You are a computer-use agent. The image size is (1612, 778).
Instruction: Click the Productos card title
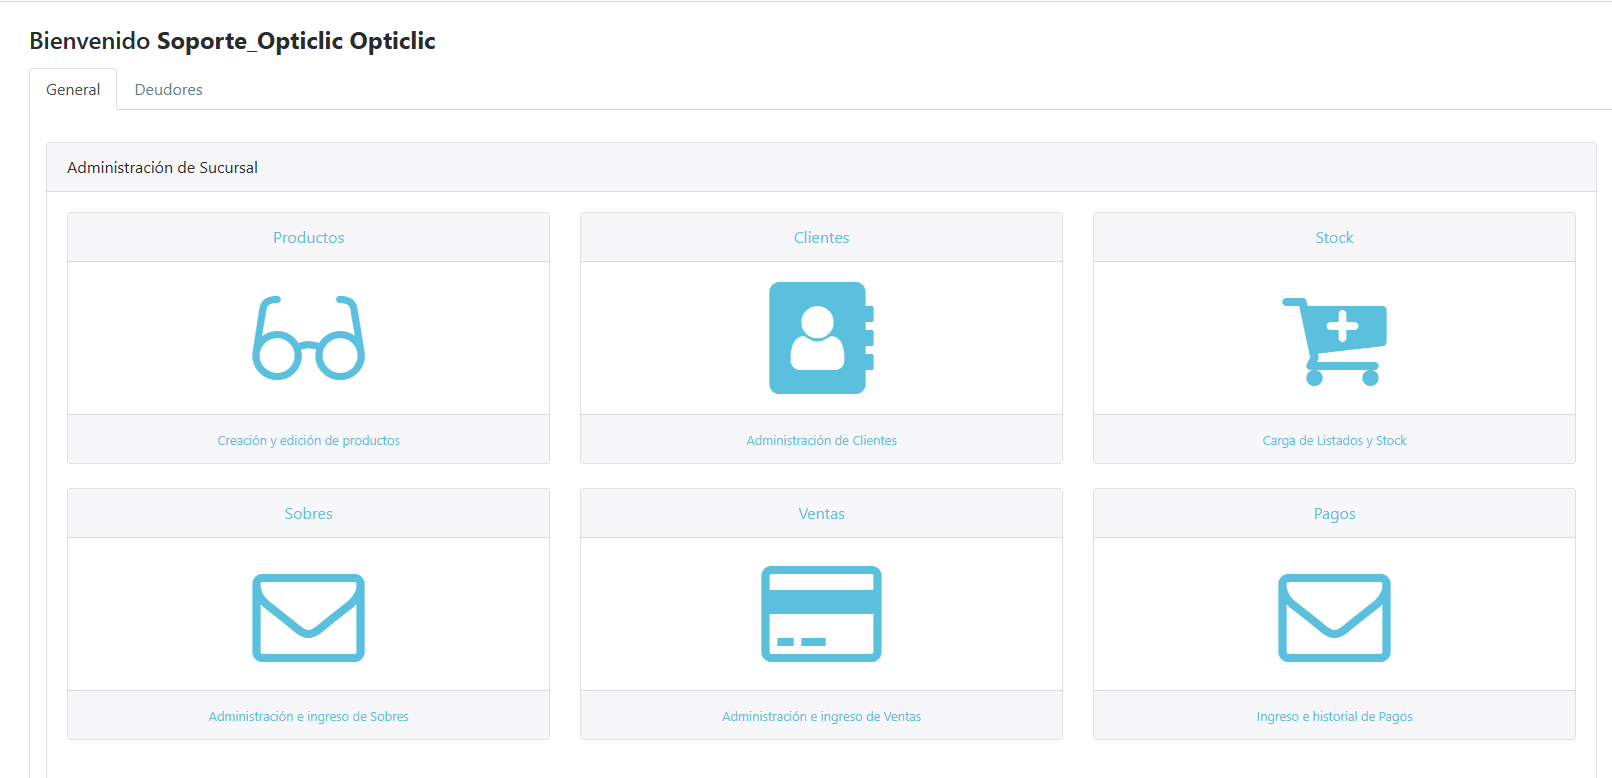pyautogui.click(x=308, y=238)
